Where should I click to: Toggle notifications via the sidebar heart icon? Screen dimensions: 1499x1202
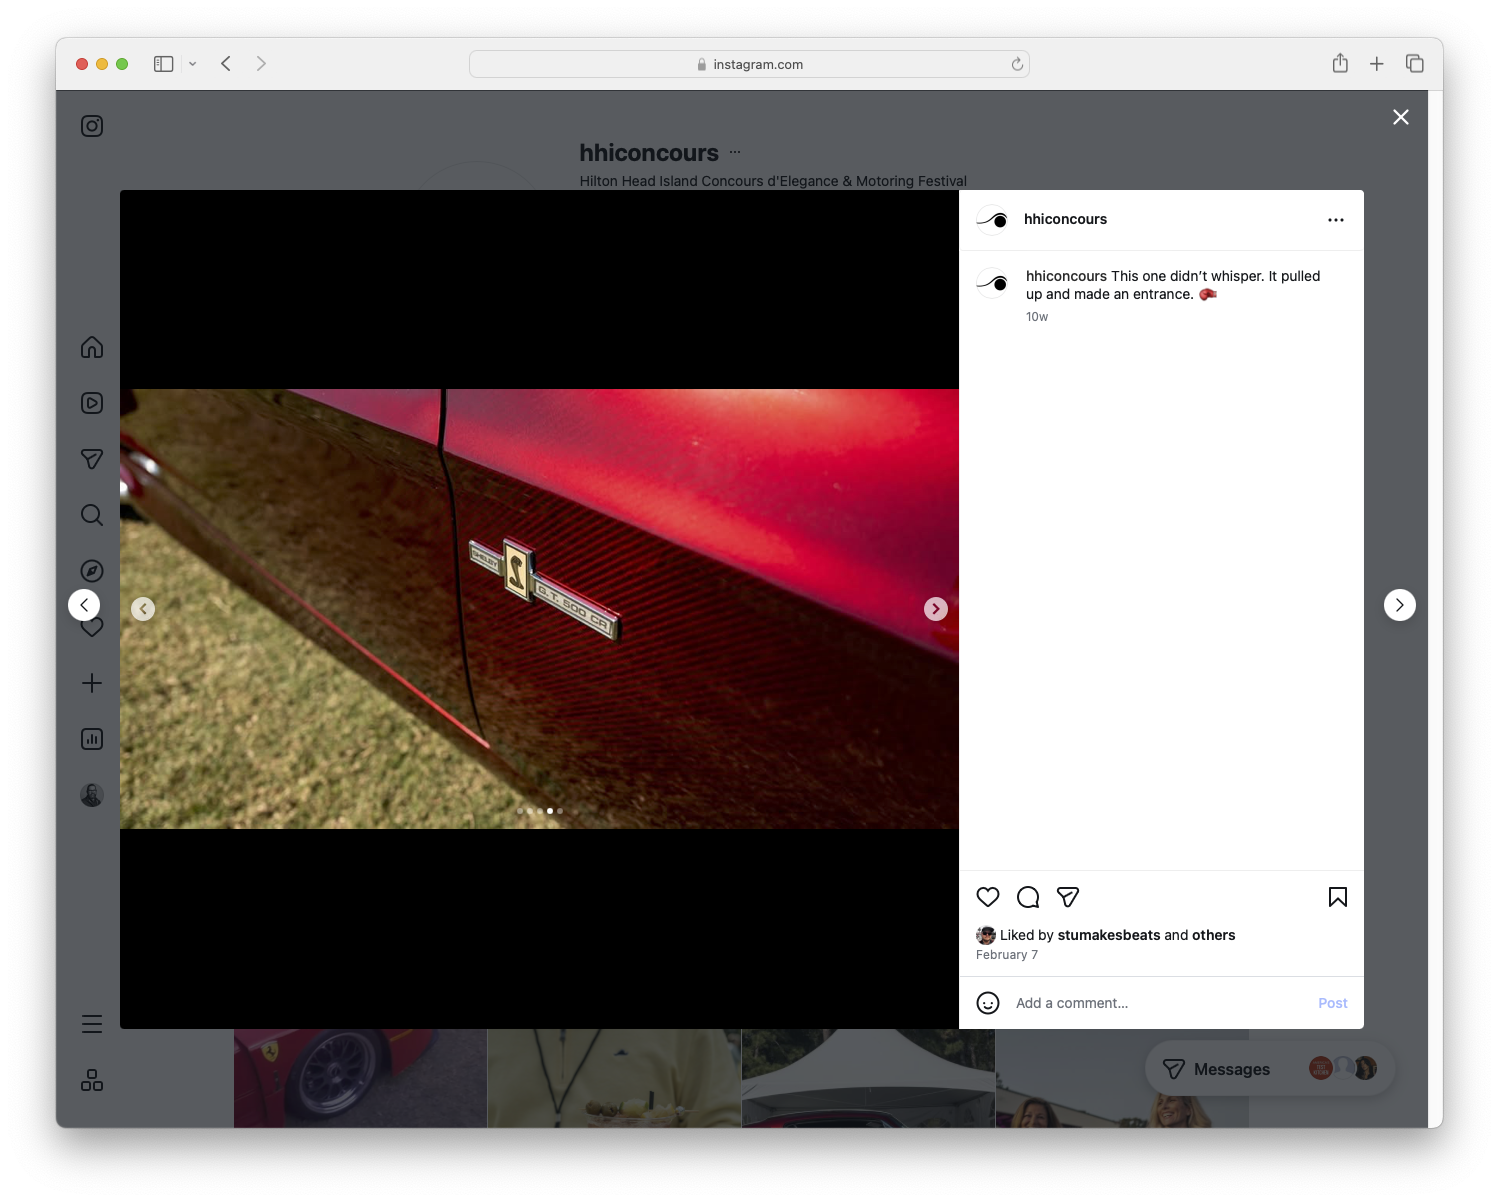coord(91,627)
